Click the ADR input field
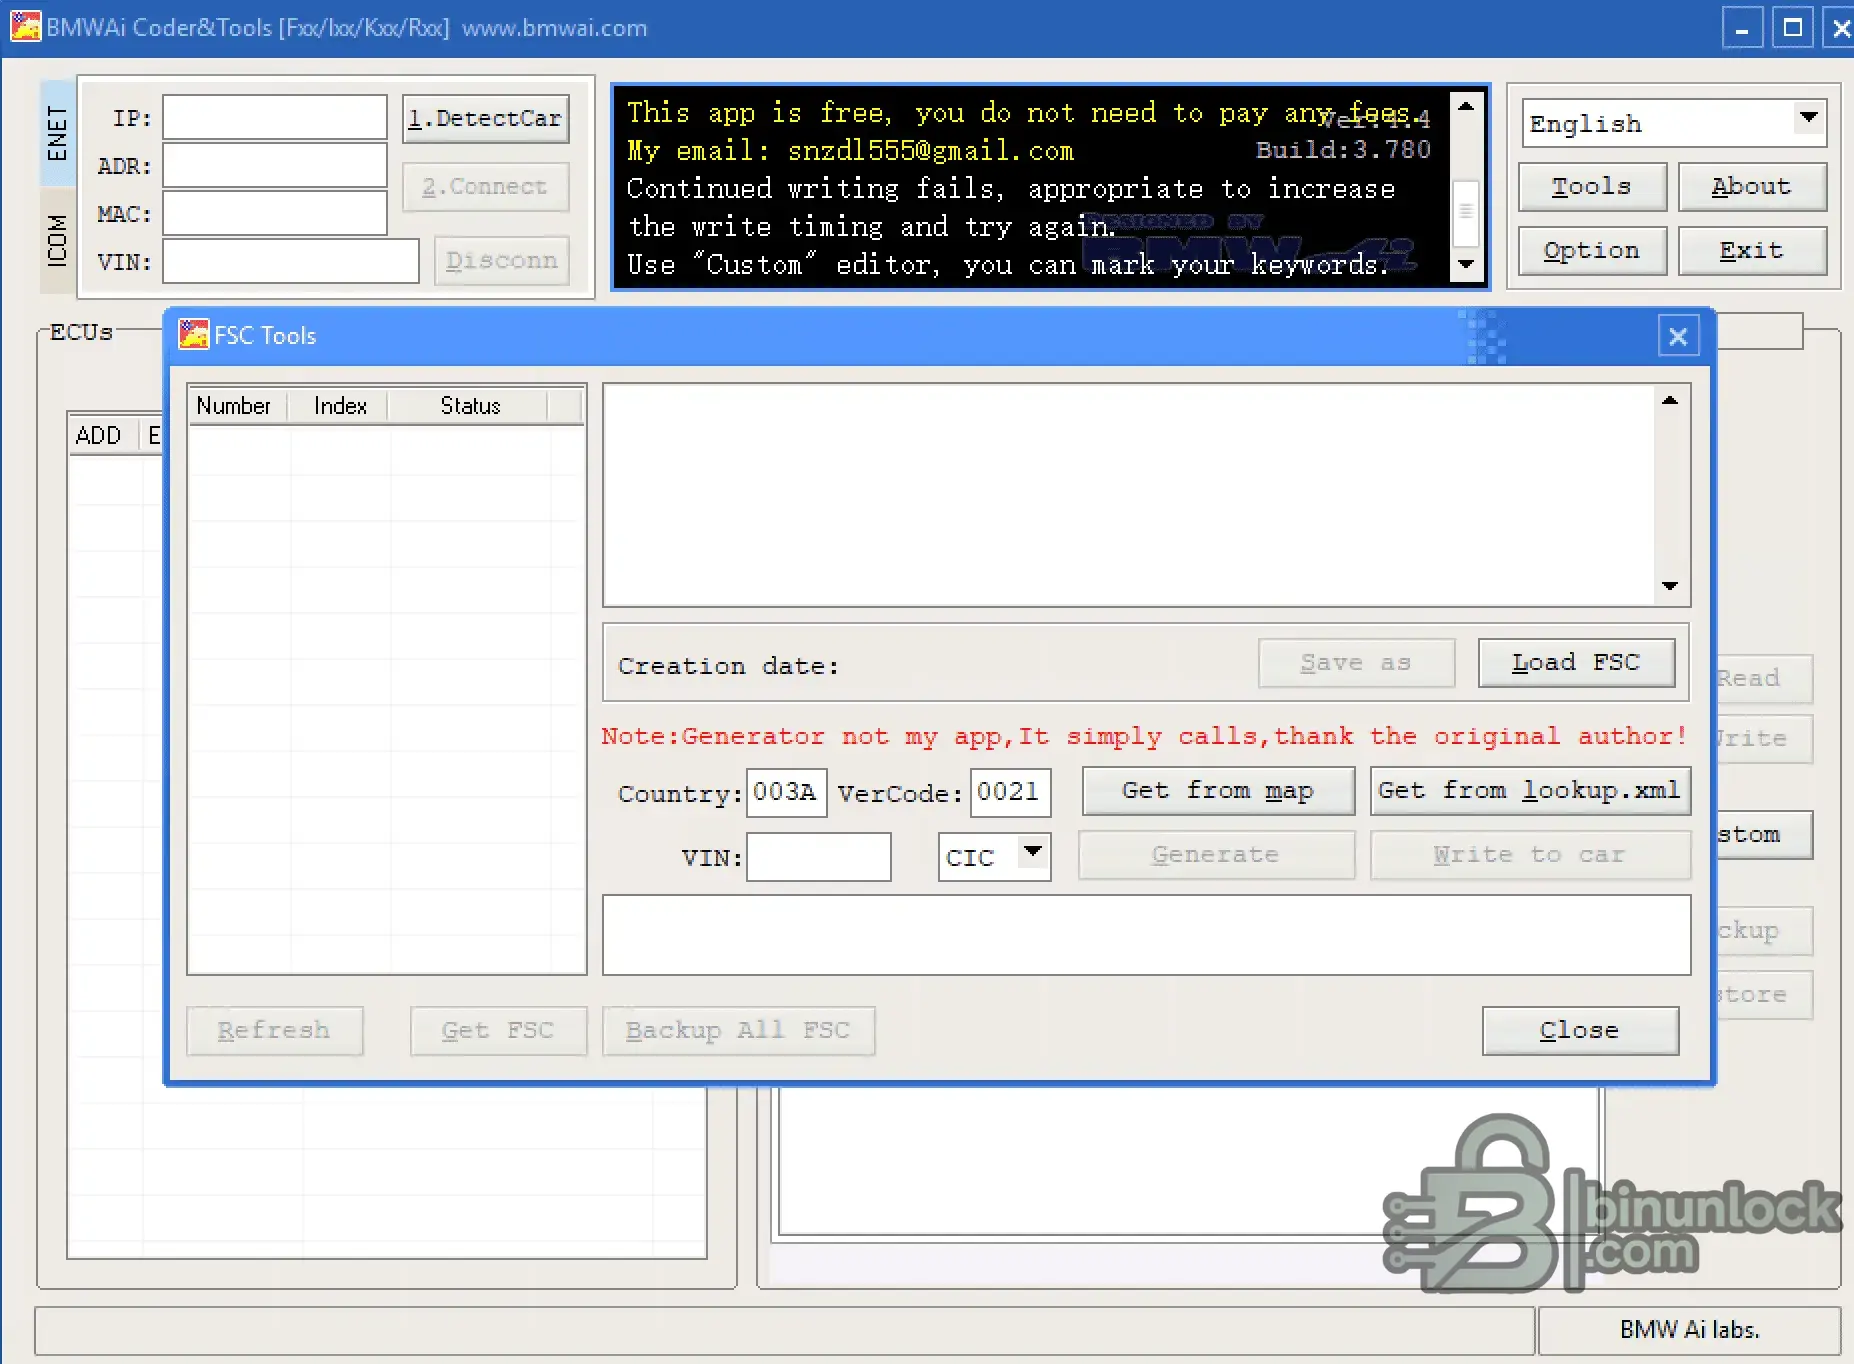The width and height of the screenshot is (1854, 1364). 275,165
